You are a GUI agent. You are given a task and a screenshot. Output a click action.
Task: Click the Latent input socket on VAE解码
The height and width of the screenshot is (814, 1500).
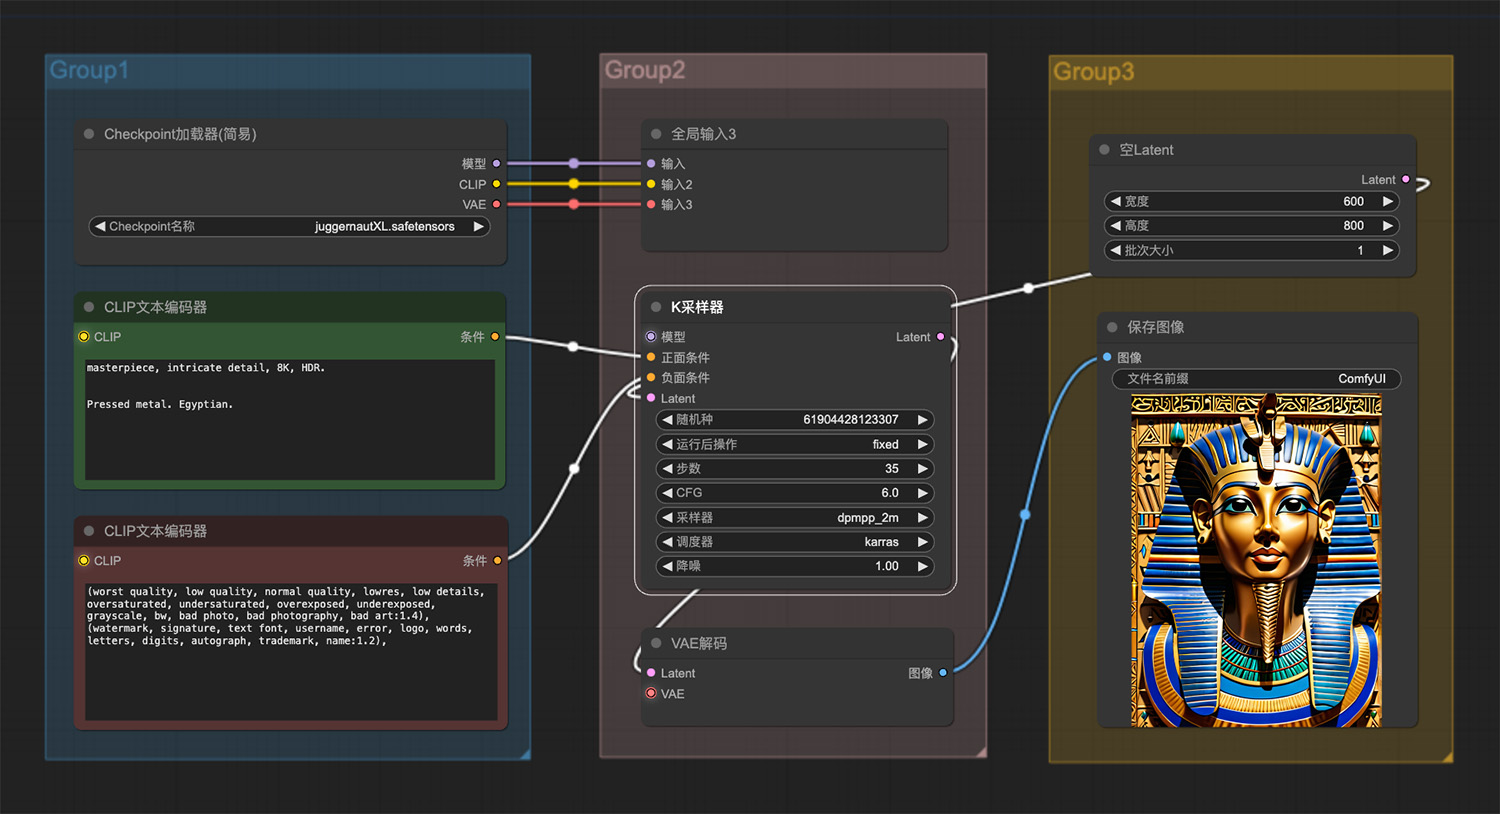(651, 673)
